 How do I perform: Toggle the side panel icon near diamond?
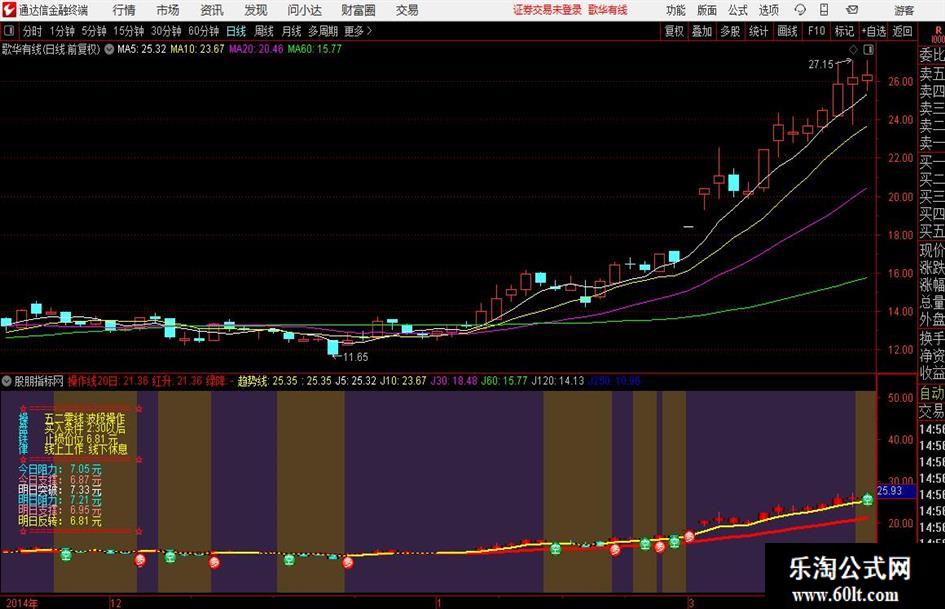(x=868, y=49)
